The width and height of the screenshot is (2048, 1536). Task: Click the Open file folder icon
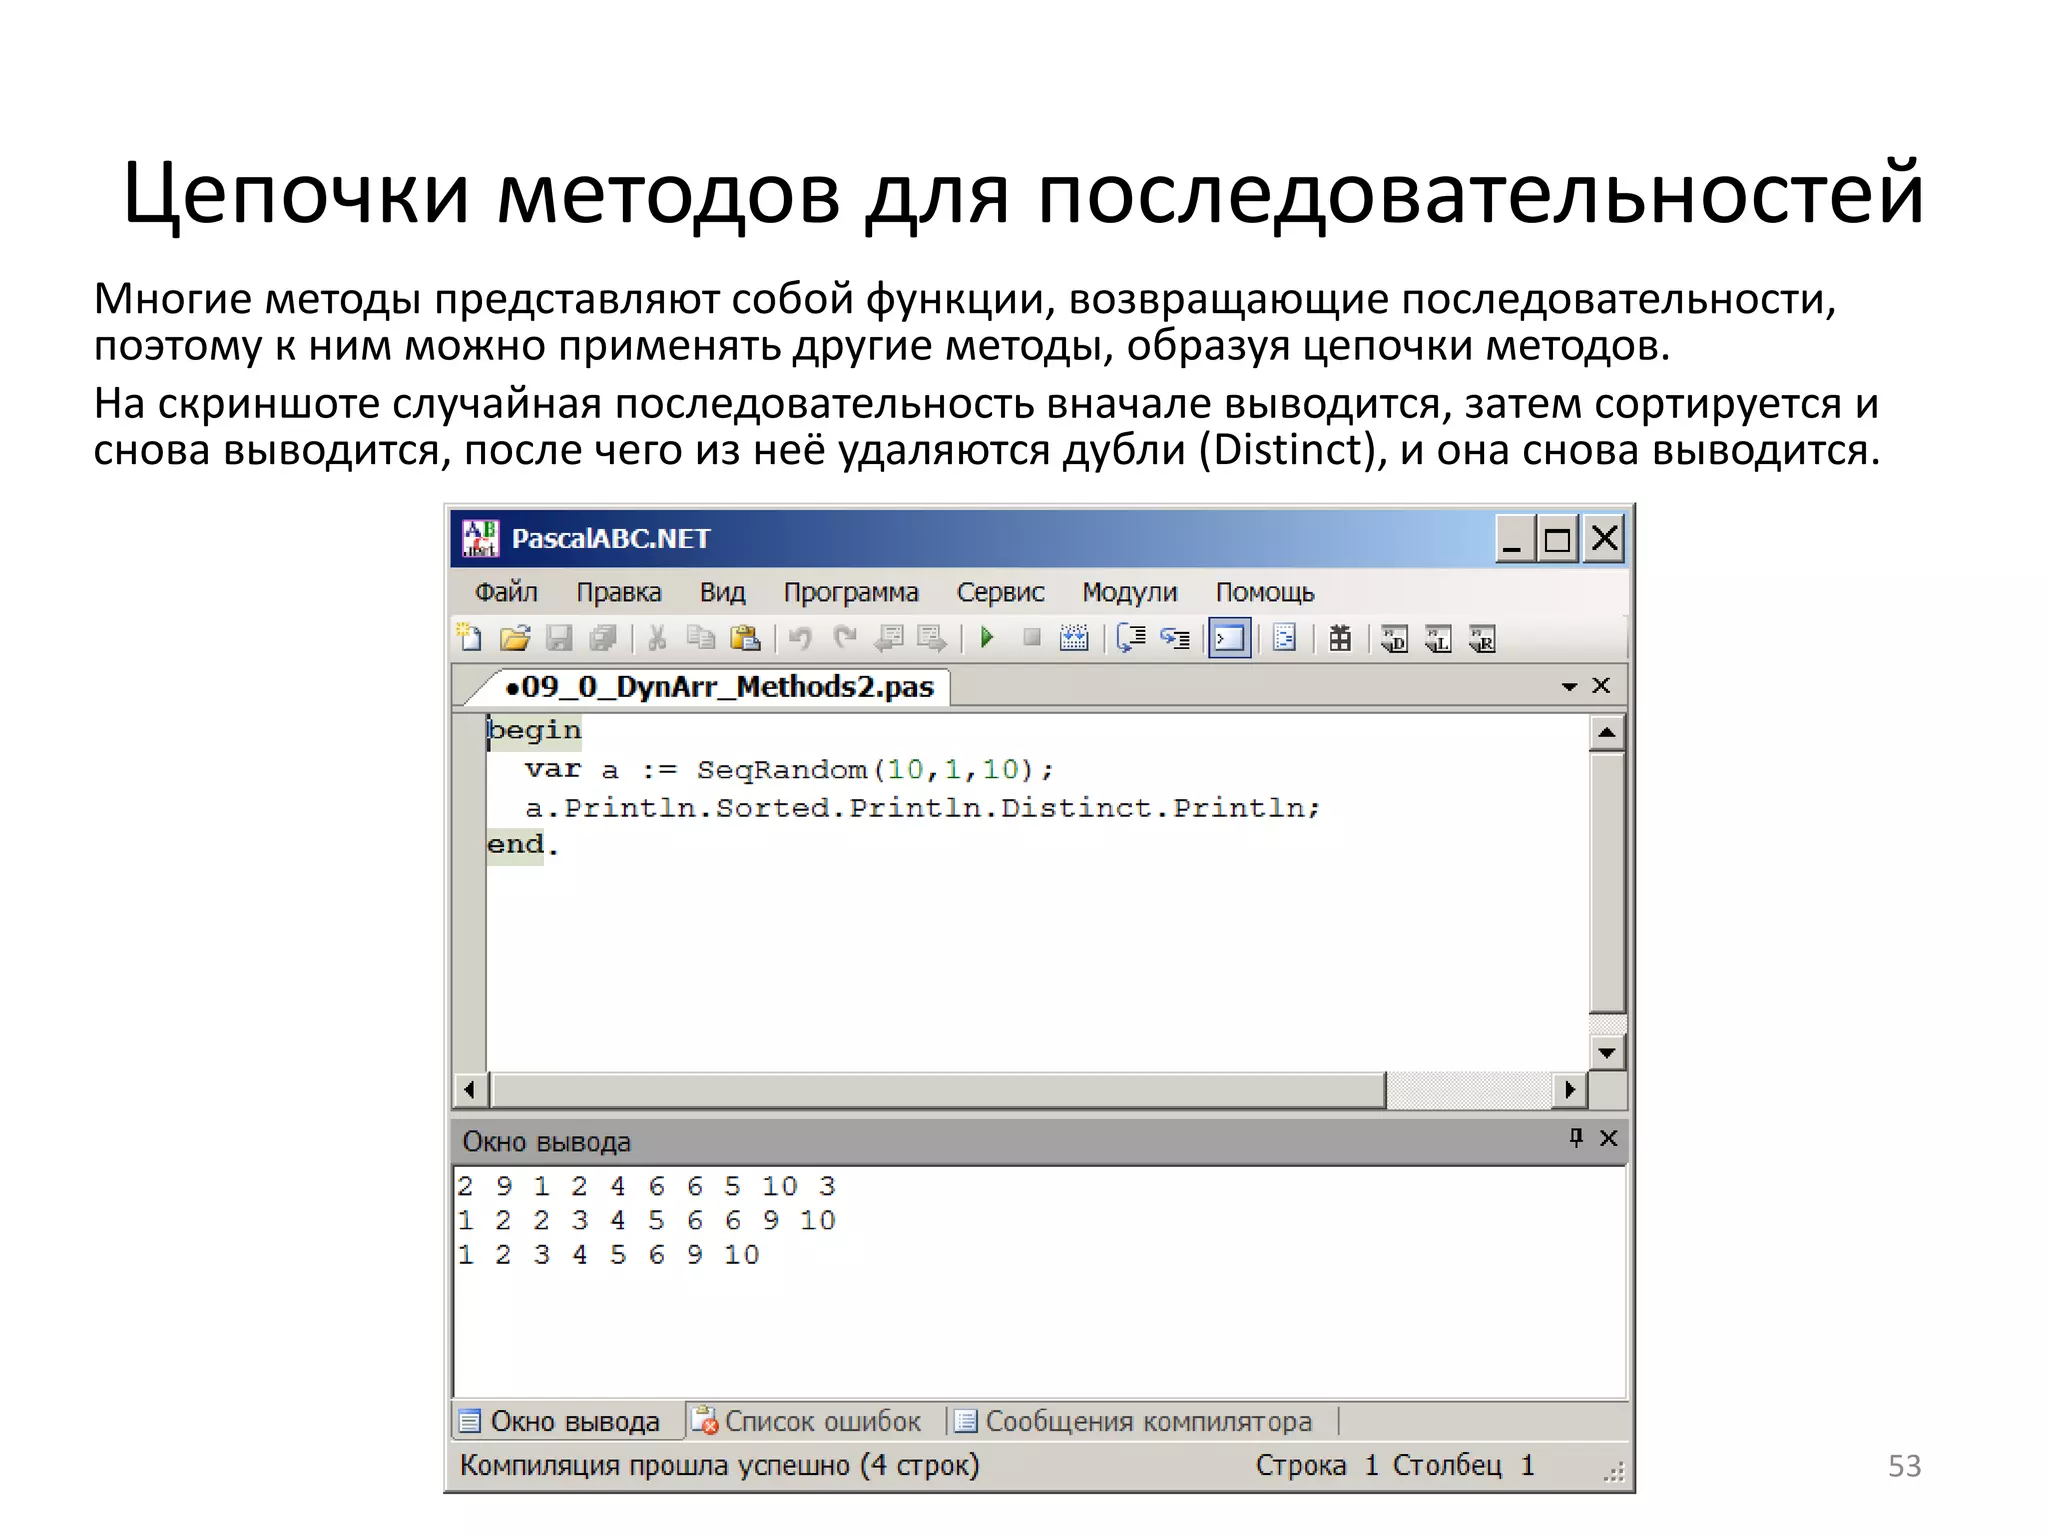pos(514,638)
